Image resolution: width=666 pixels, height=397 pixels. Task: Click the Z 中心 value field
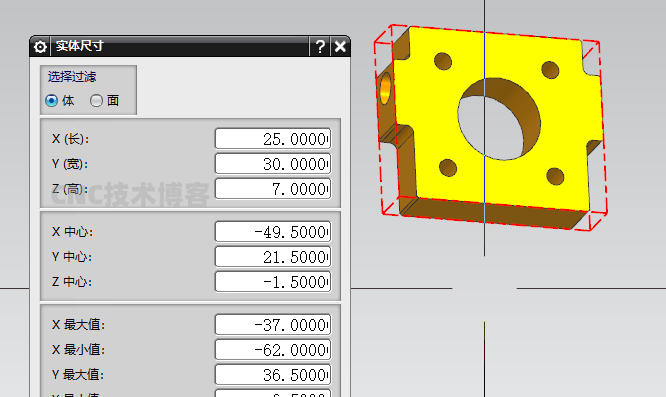tap(273, 282)
